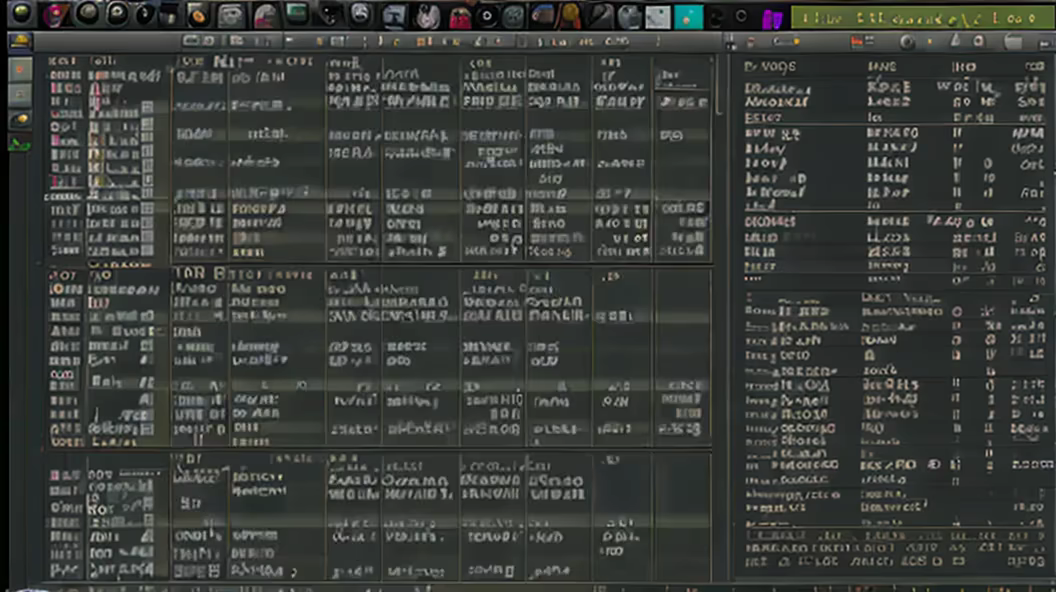
Task: Click the green title banner at top right
Action: click(x=918, y=17)
